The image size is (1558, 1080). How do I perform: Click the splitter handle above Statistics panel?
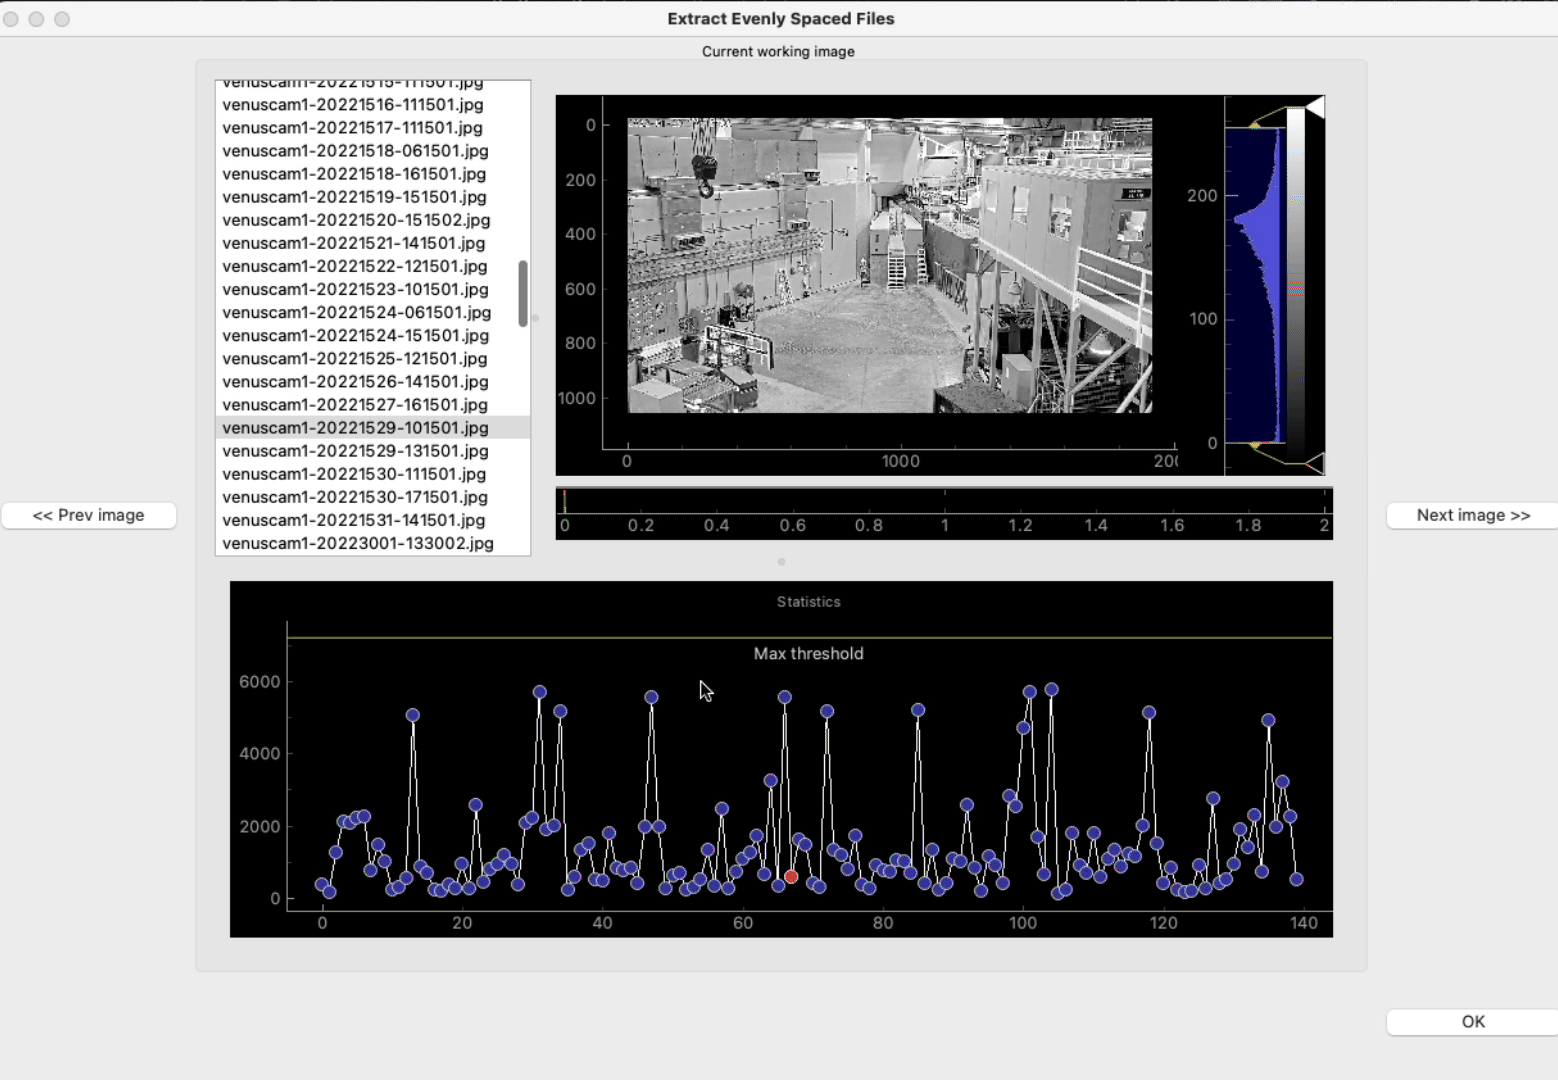[x=781, y=562]
